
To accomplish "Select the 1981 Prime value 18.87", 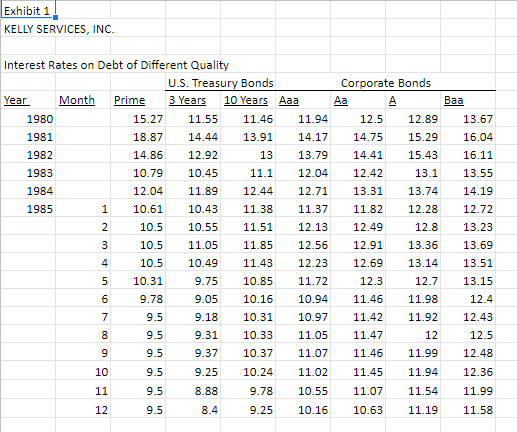I will pos(138,137).
